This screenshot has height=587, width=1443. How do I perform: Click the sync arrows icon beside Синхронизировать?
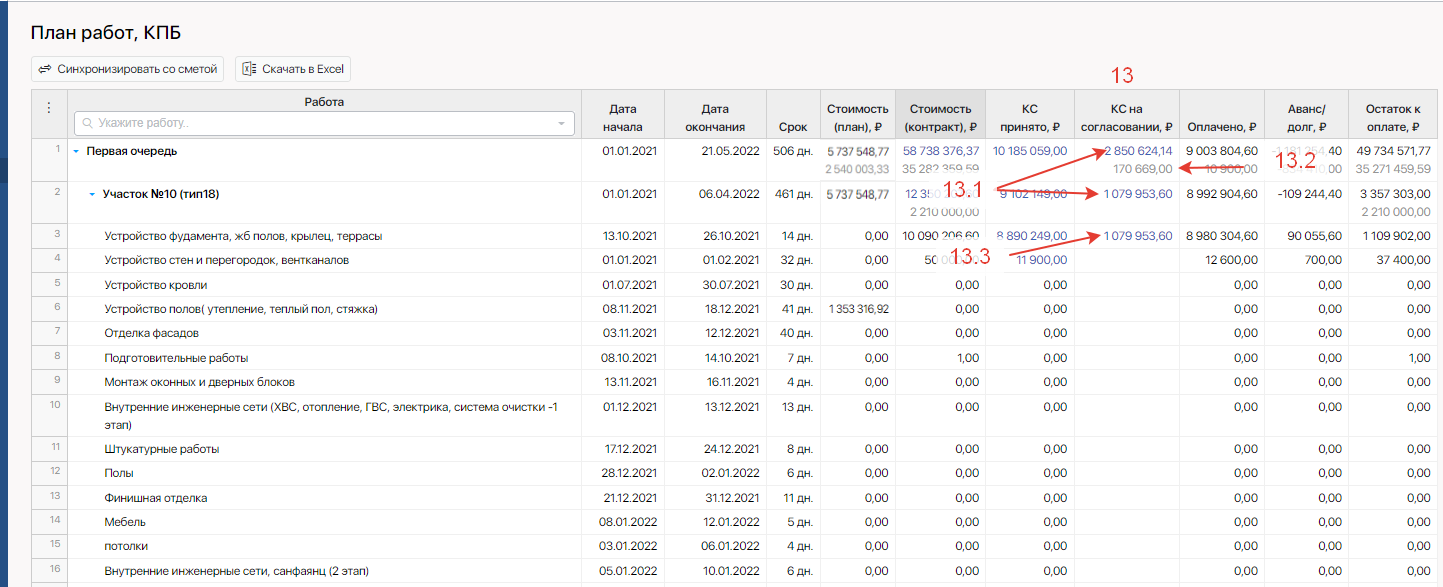coord(45,69)
